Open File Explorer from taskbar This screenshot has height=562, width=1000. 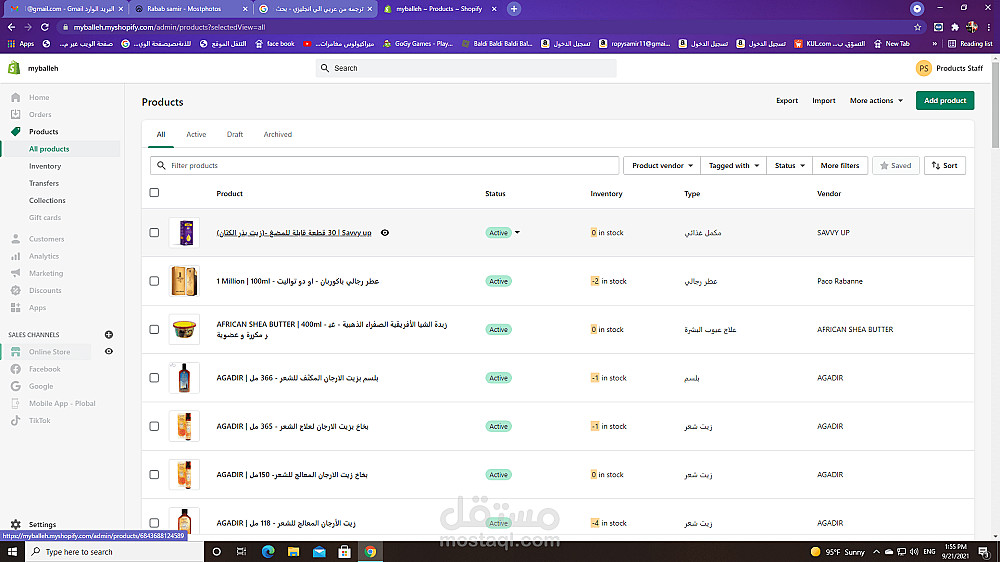tap(293, 552)
